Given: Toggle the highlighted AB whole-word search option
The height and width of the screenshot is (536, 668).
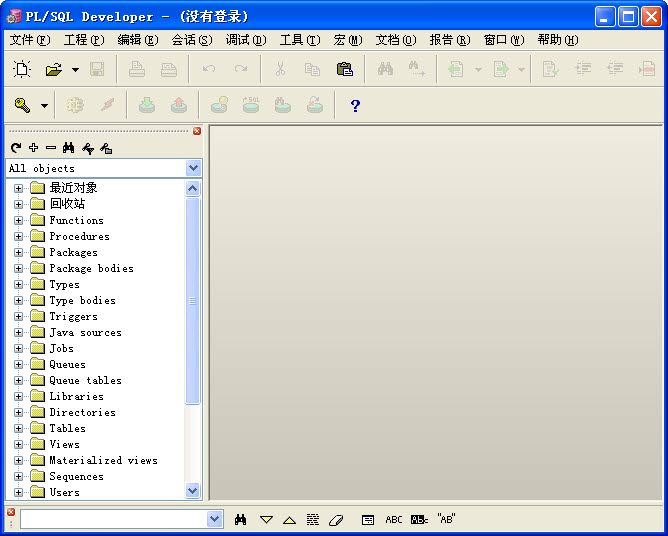Looking at the screenshot, I should pyautogui.click(x=419, y=519).
